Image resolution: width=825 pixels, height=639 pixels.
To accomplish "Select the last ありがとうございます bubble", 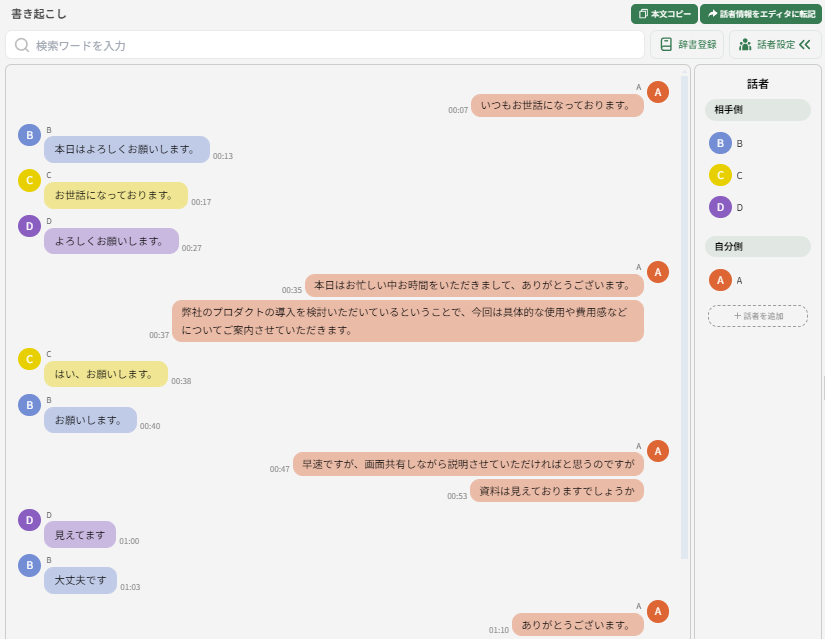I will click(x=578, y=625).
